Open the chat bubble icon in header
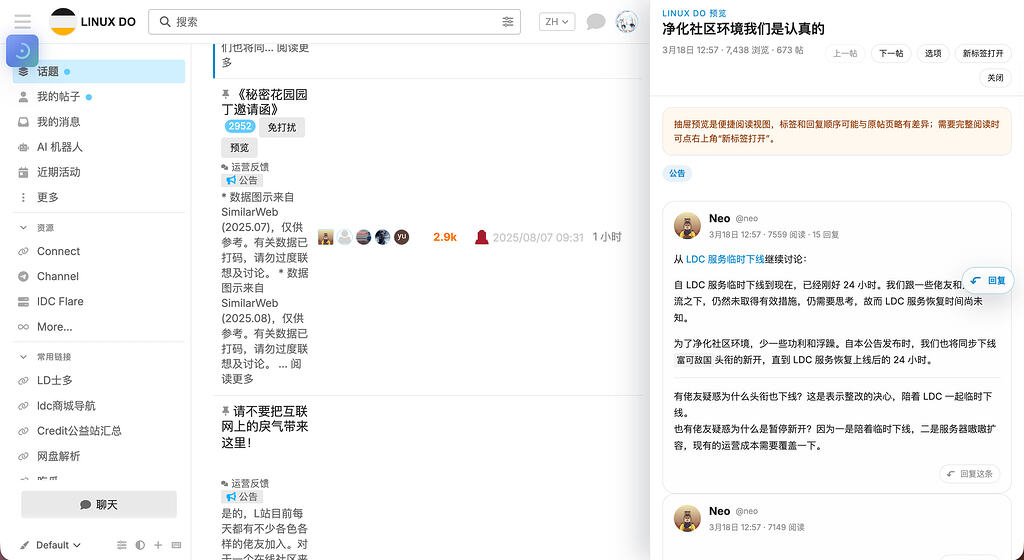Viewport: 1024px width, 560px height. pos(596,22)
